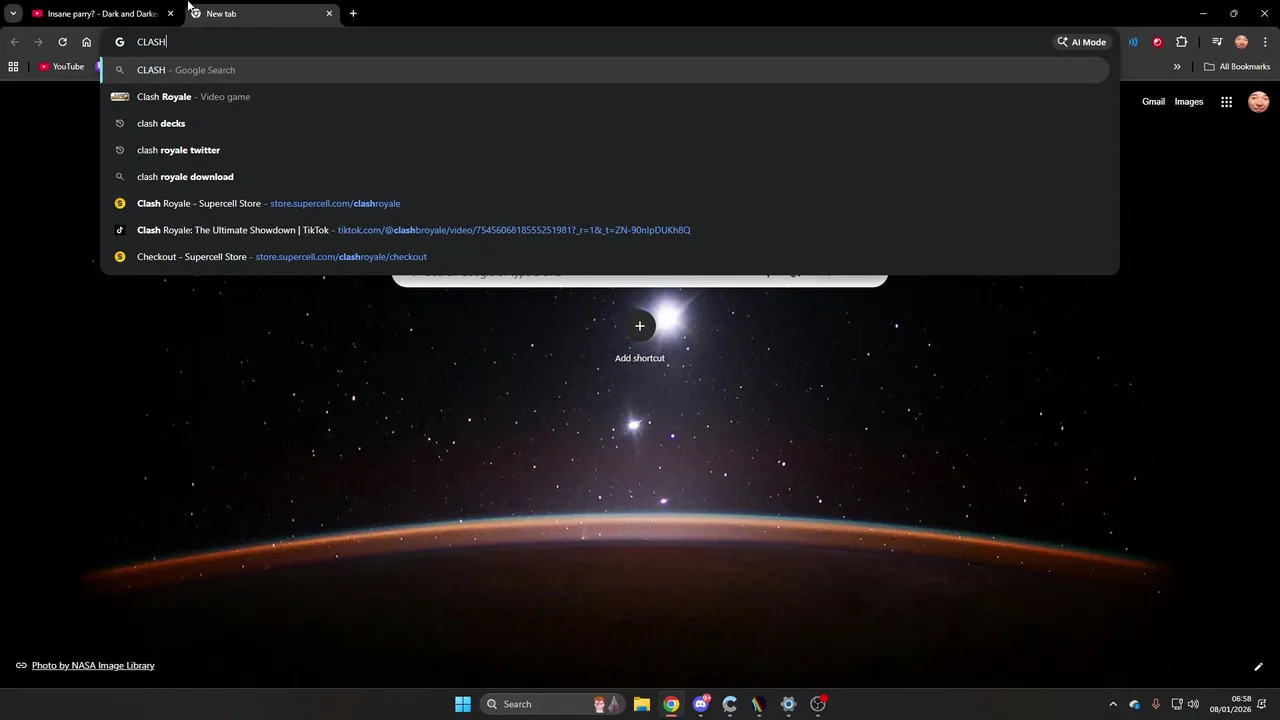Open the media controls playlist icon
1280x720 pixels.
click(1217, 42)
